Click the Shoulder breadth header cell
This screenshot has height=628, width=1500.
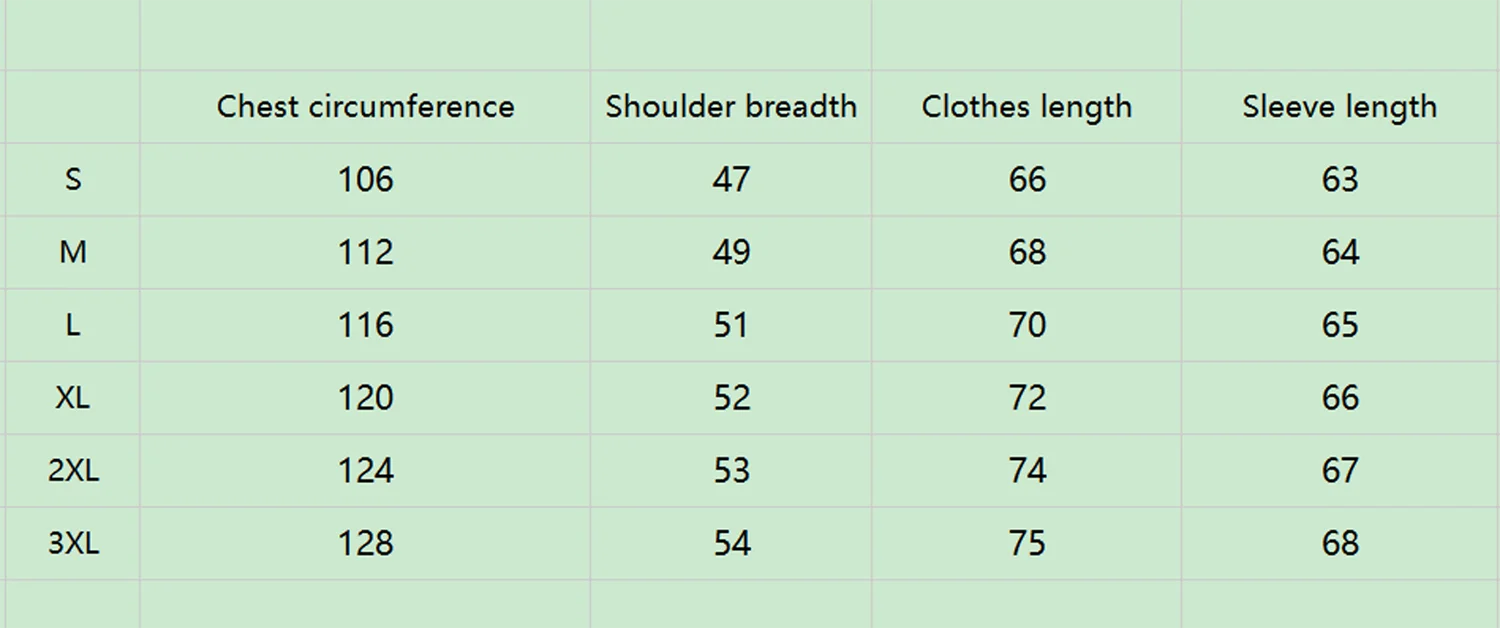point(731,107)
